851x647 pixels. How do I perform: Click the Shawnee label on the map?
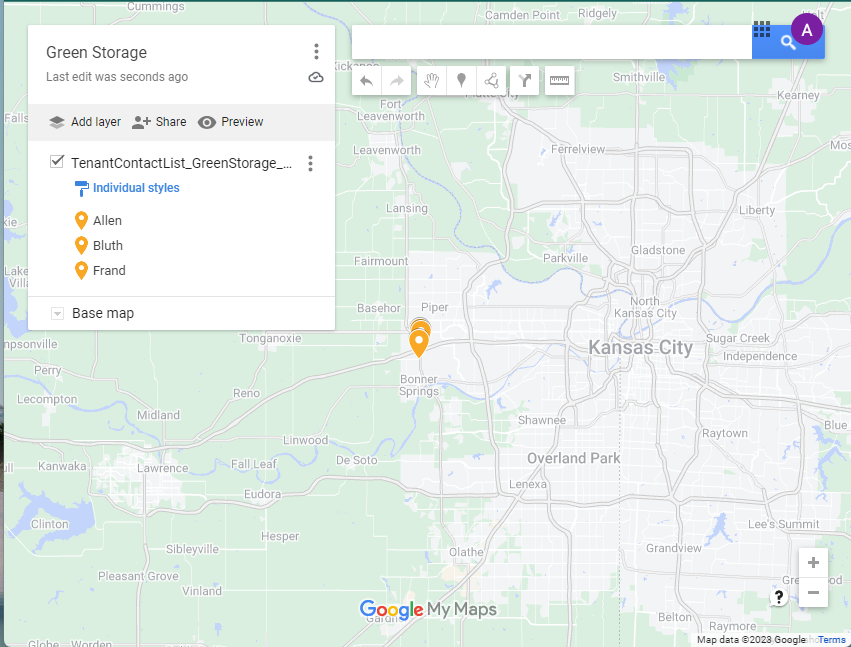[x=542, y=421]
